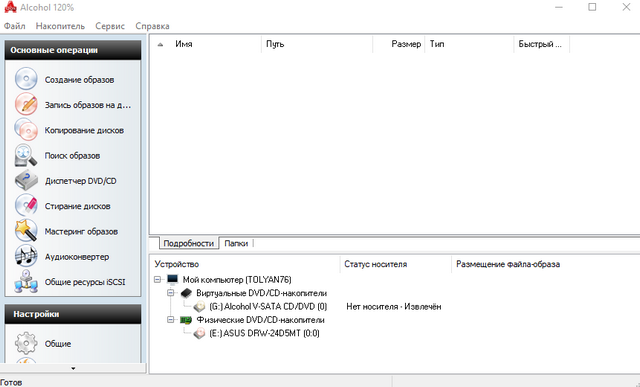640x387 pixels.
Task: Select Мой компьютер (TOLYAN76) tree label
Action: pyautogui.click(x=237, y=280)
